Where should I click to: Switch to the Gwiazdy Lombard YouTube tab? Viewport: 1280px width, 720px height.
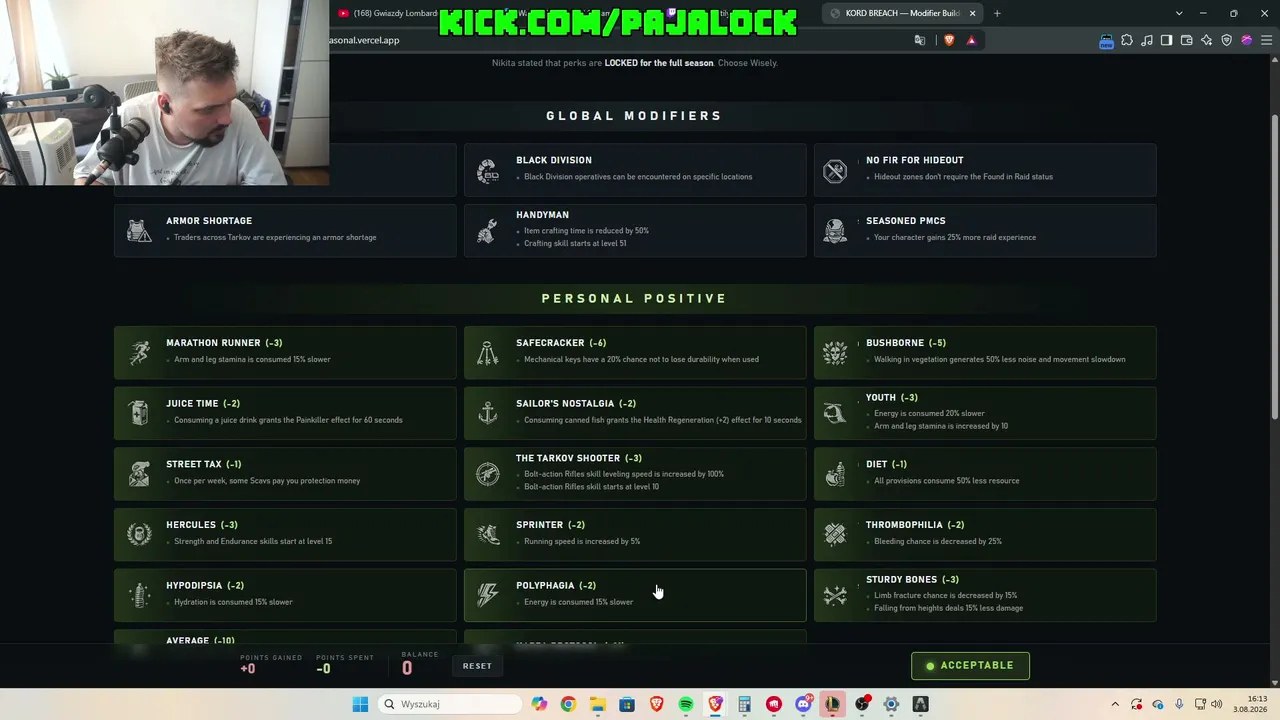pyautogui.click(x=387, y=13)
